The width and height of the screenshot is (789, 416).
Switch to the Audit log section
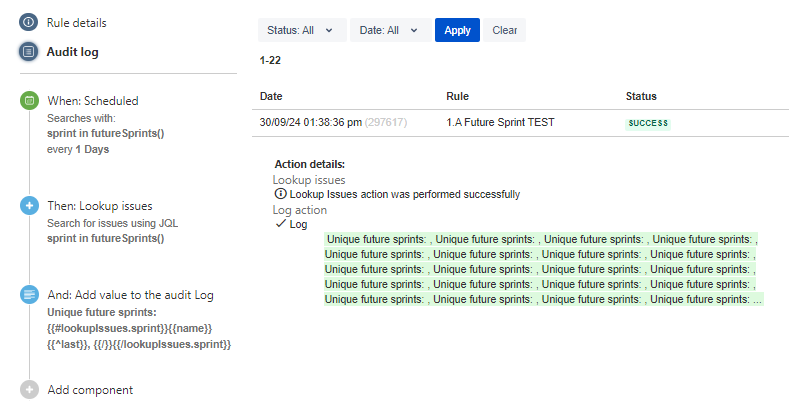click(73, 51)
